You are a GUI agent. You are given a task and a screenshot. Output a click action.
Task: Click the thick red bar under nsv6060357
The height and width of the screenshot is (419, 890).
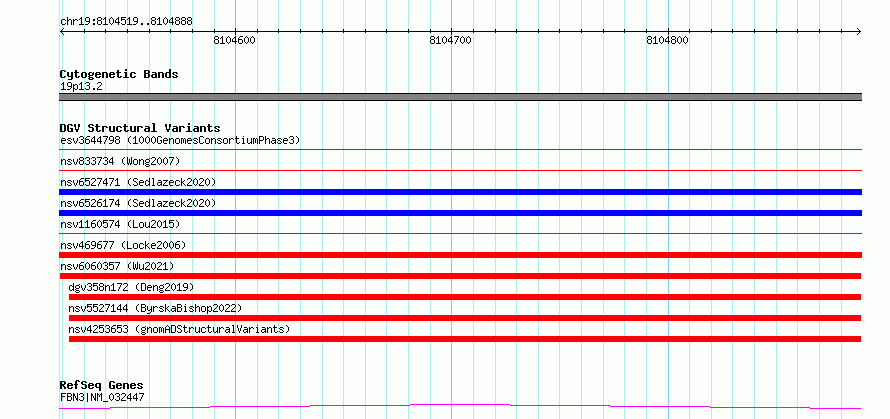pyautogui.click(x=460, y=276)
